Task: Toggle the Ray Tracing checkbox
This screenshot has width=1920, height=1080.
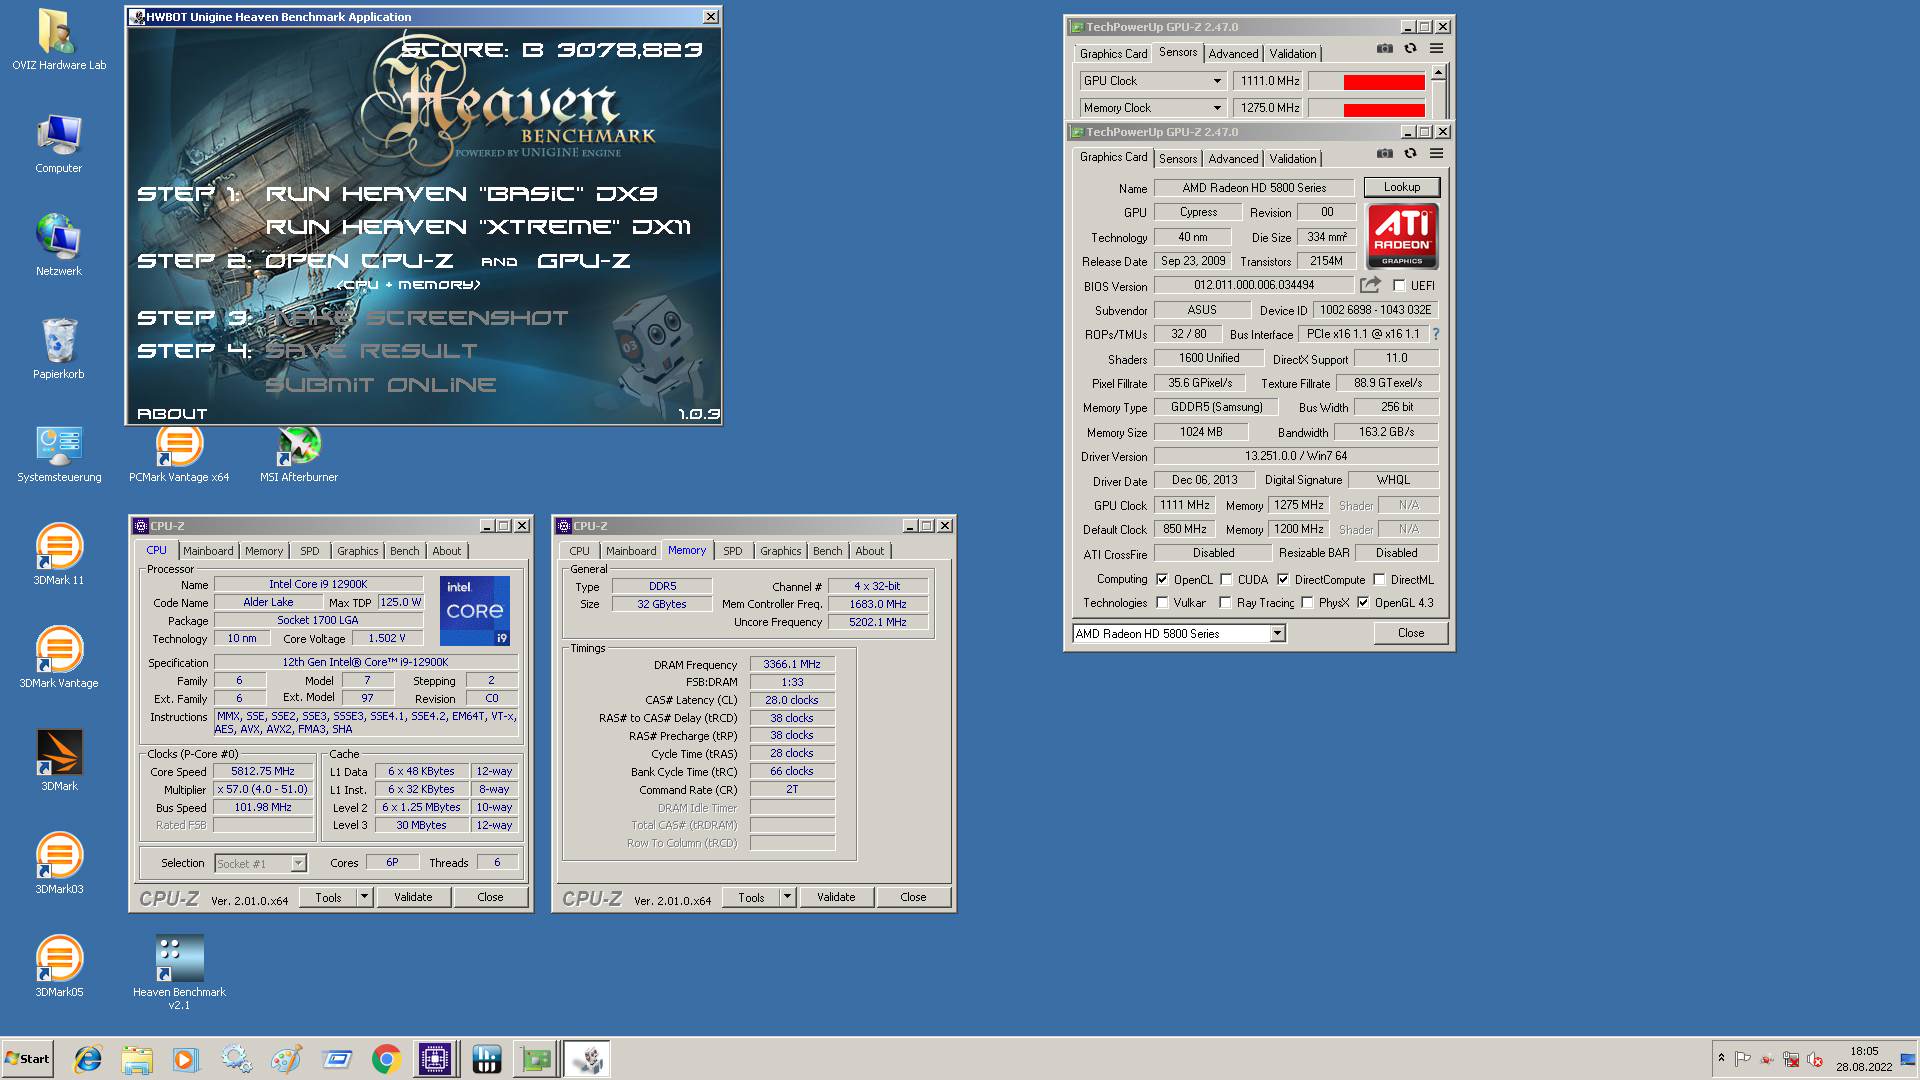Action: click(x=1225, y=603)
